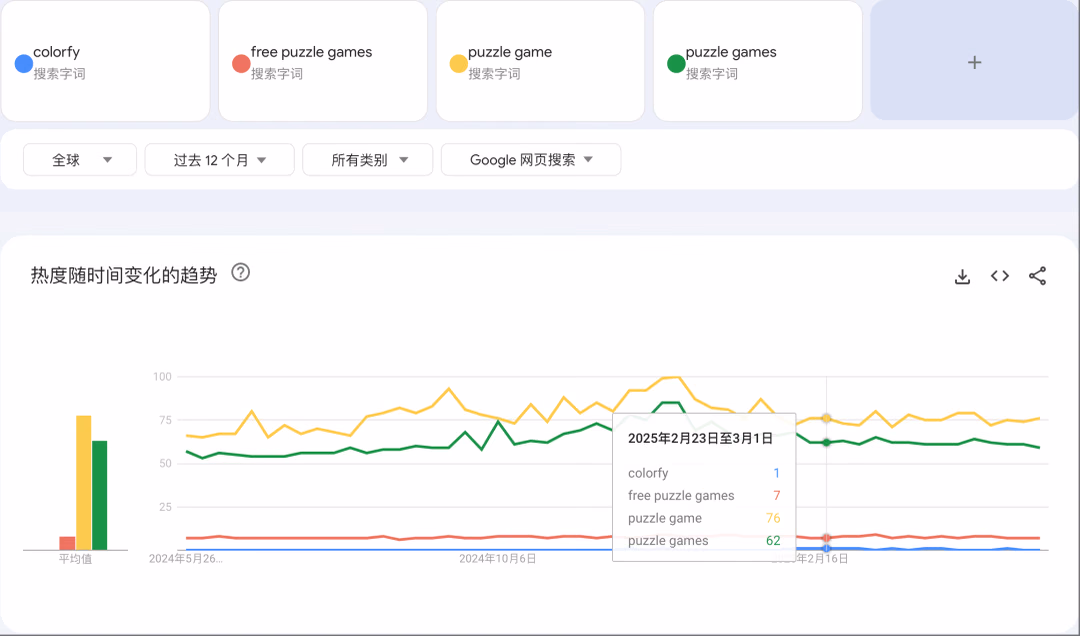Open the embed code icon
The image size is (1080, 636).
tap(999, 276)
